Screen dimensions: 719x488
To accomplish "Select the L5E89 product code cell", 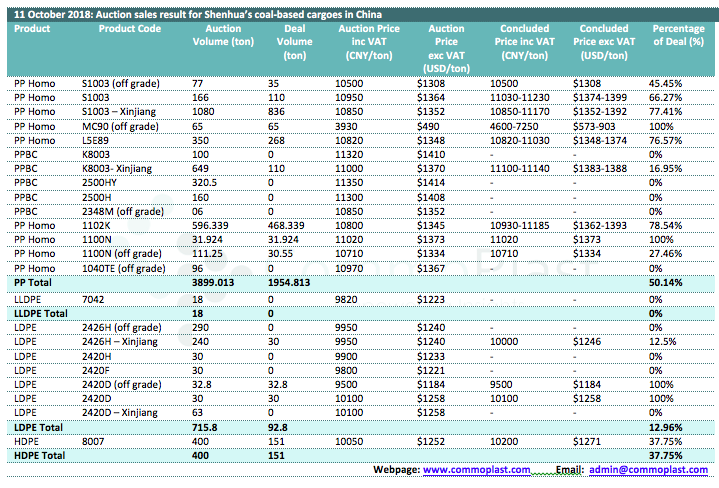I will (97, 142).
